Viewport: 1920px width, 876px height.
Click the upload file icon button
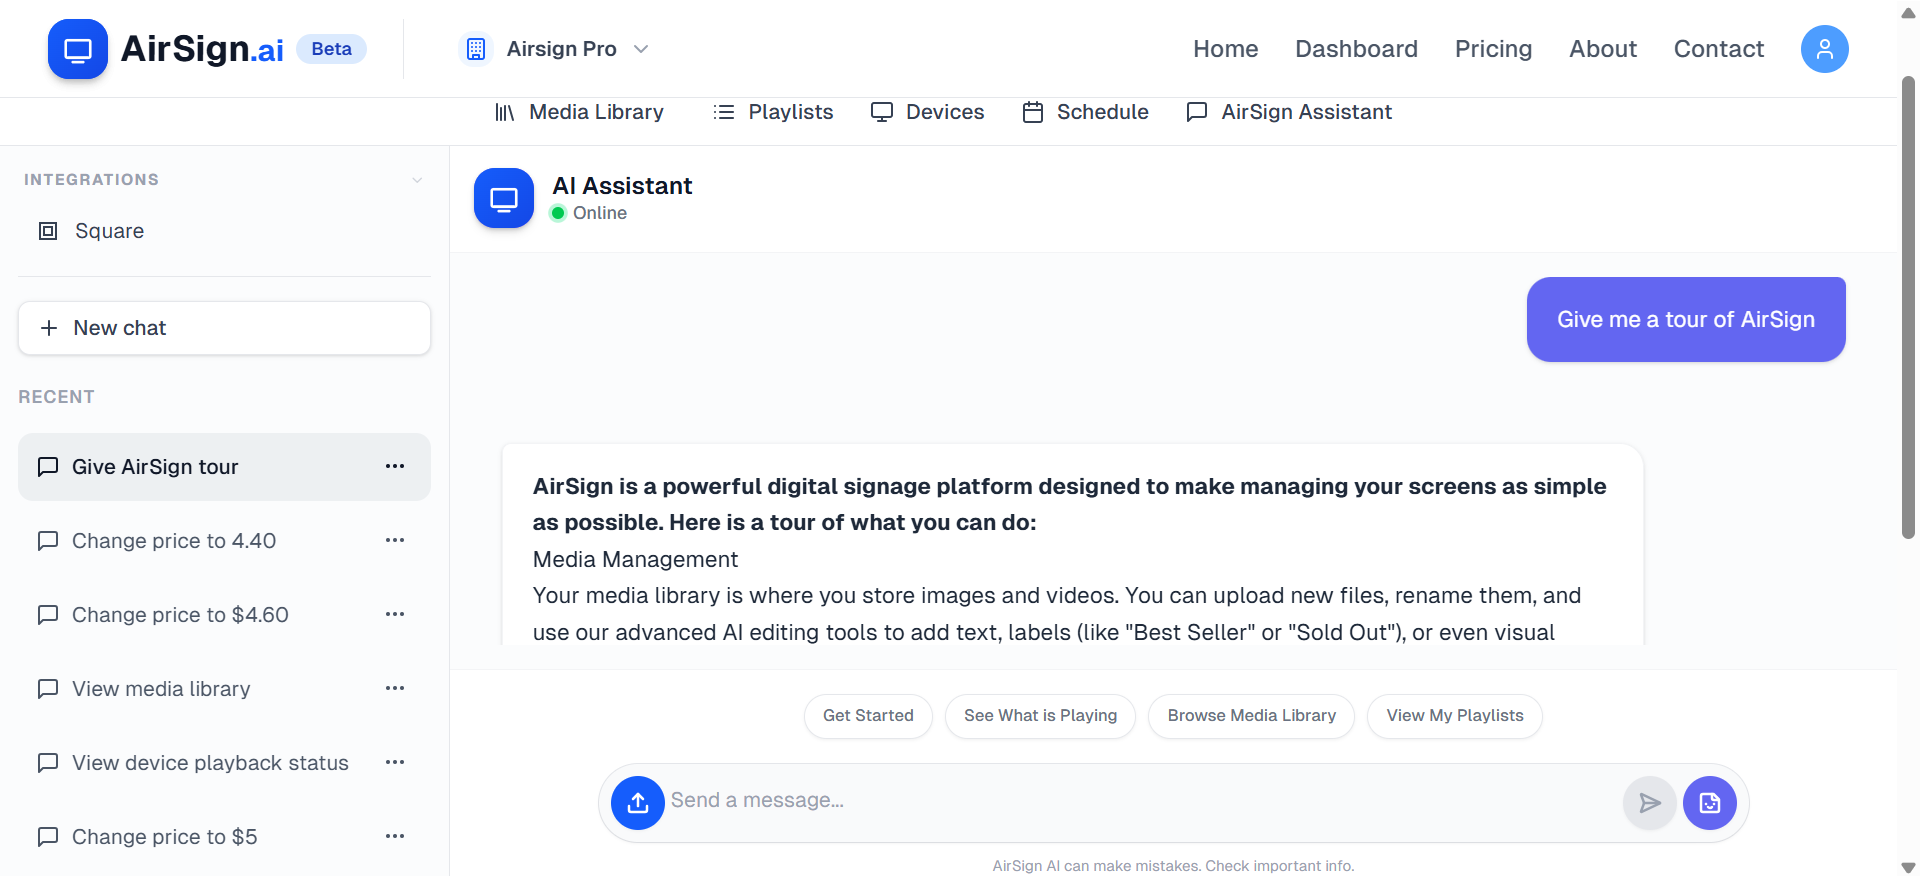click(638, 803)
